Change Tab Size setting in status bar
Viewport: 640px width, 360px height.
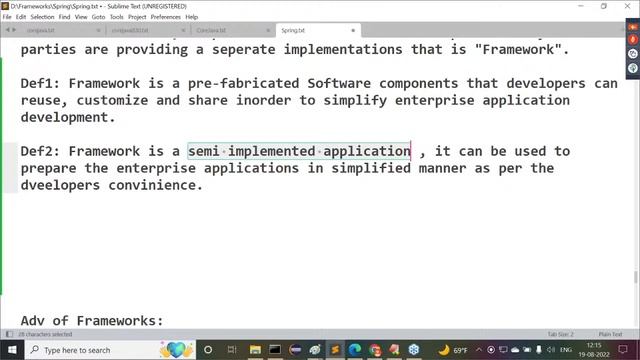pyautogui.click(x=560, y=334)
